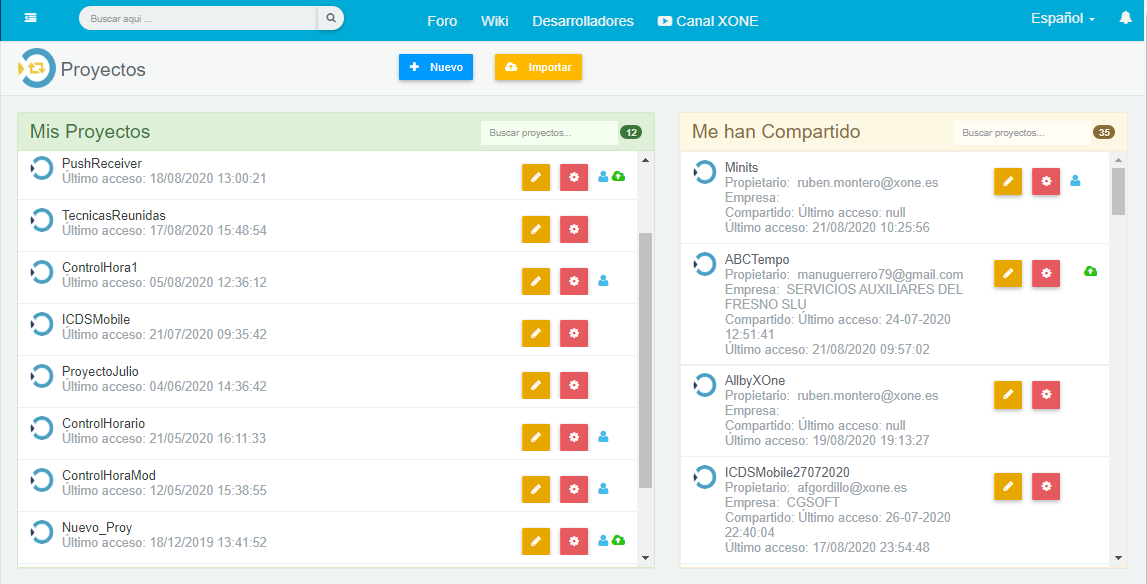Screen dimensions: 1147x584
Task: Open settings gear for ICDSMobile27072020
Action: pyautogui.click(x=1046, y=486)
